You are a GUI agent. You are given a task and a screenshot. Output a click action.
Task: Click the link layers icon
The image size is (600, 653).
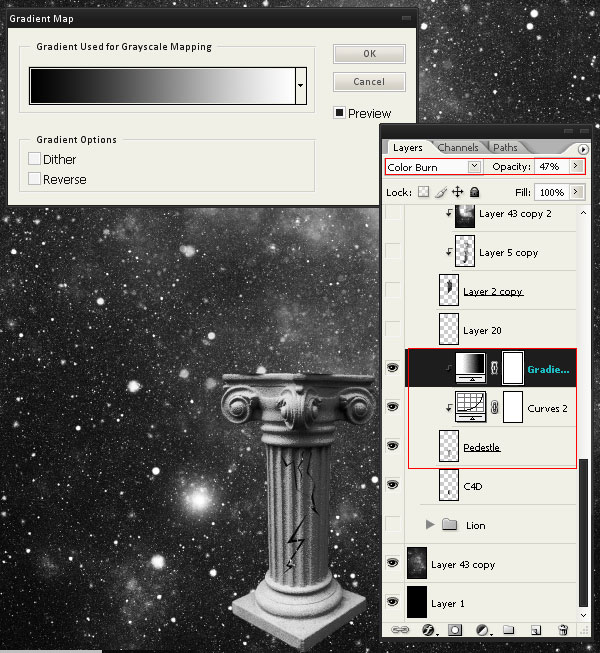click(400, 630)
